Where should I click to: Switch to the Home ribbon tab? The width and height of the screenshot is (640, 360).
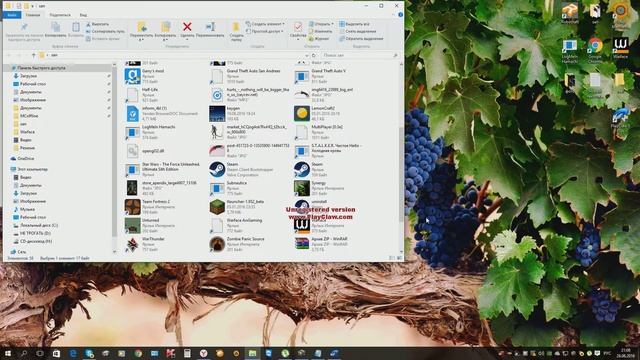point(33,15)
